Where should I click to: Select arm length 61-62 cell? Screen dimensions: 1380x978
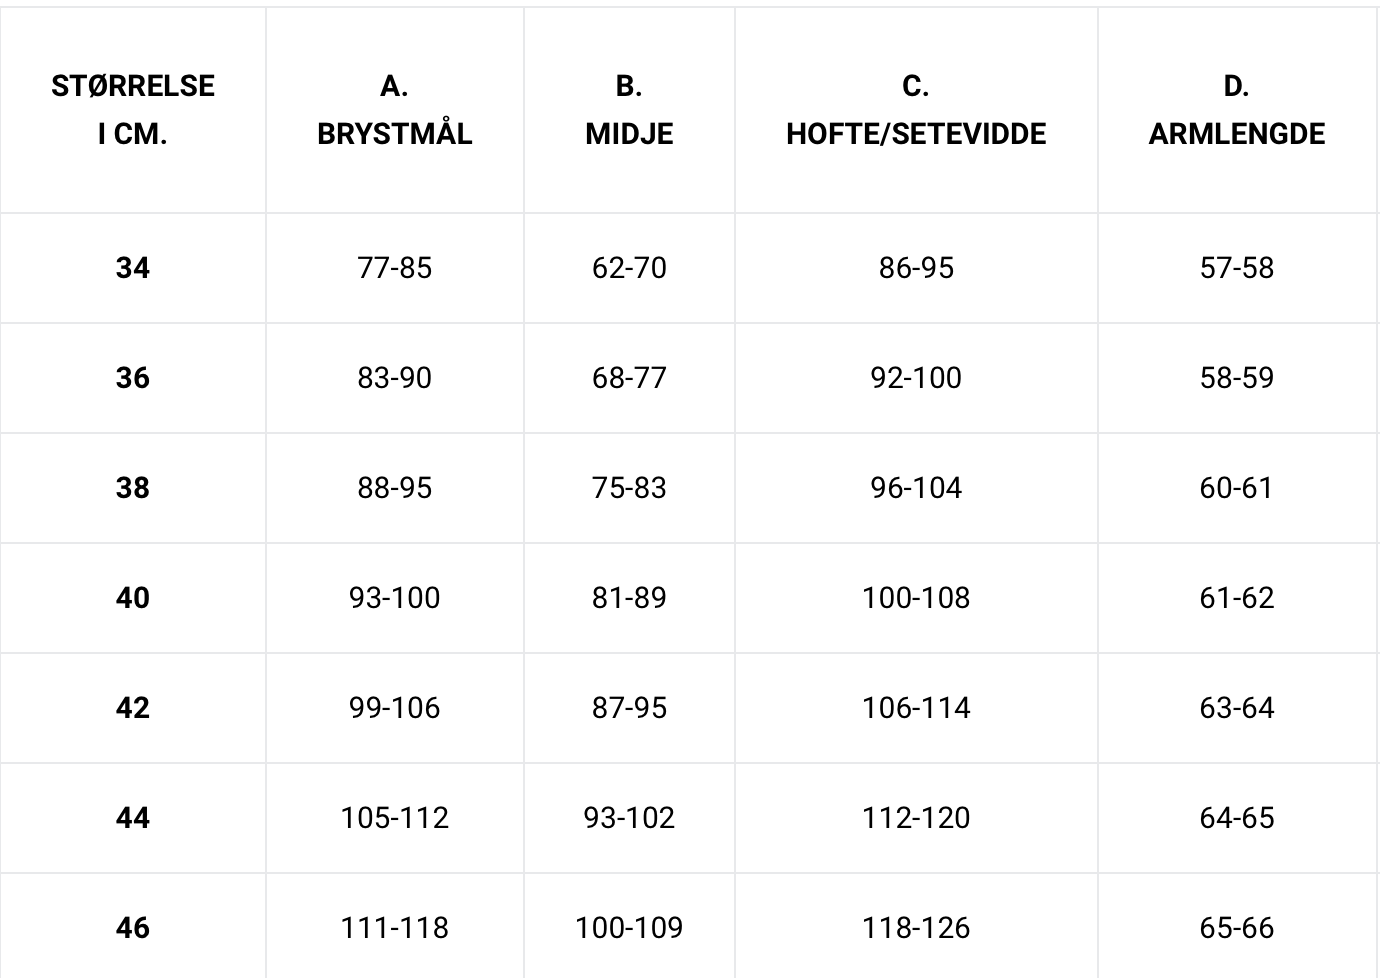(x=1237, y=598)
